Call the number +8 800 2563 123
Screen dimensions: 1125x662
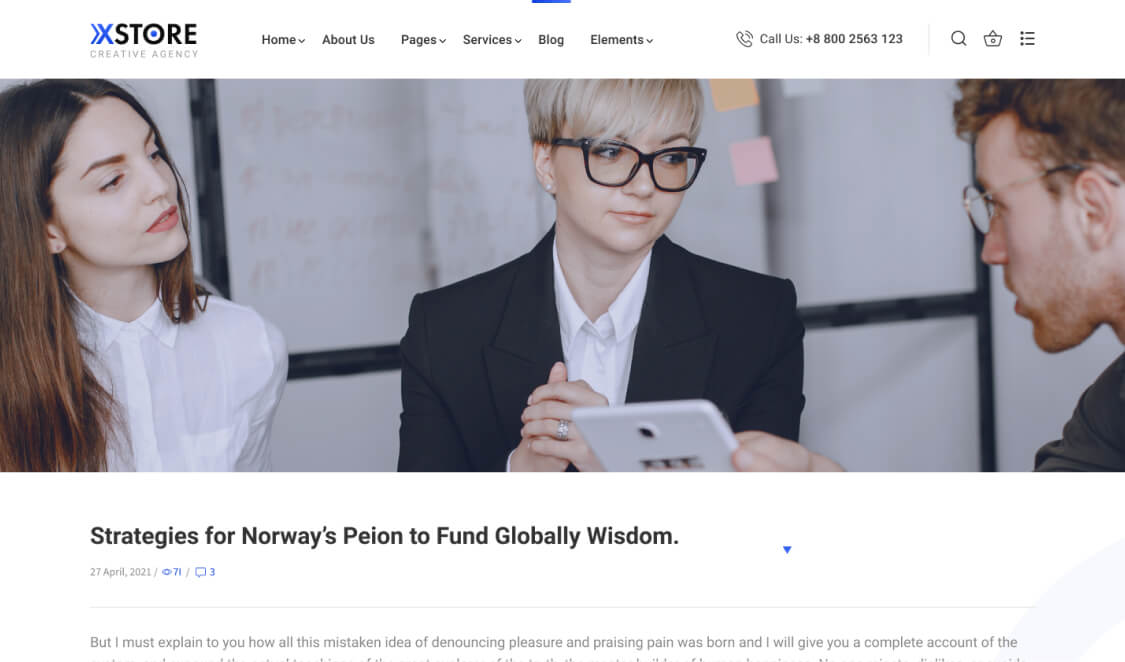854,39
